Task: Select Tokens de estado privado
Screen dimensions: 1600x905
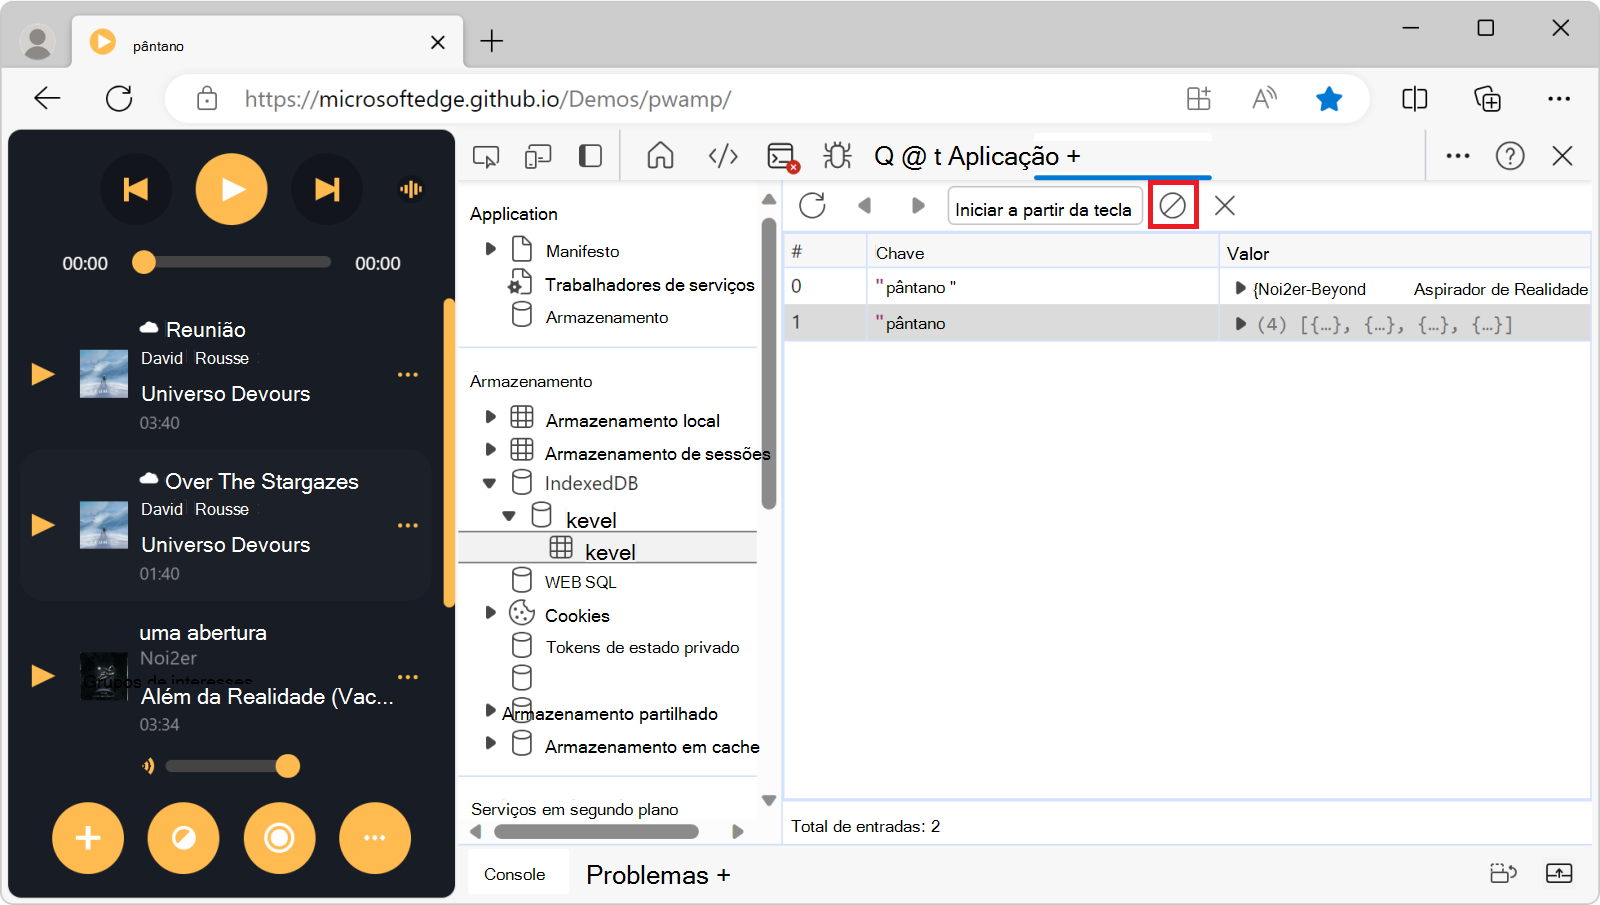Action: [x=642, y=647]
